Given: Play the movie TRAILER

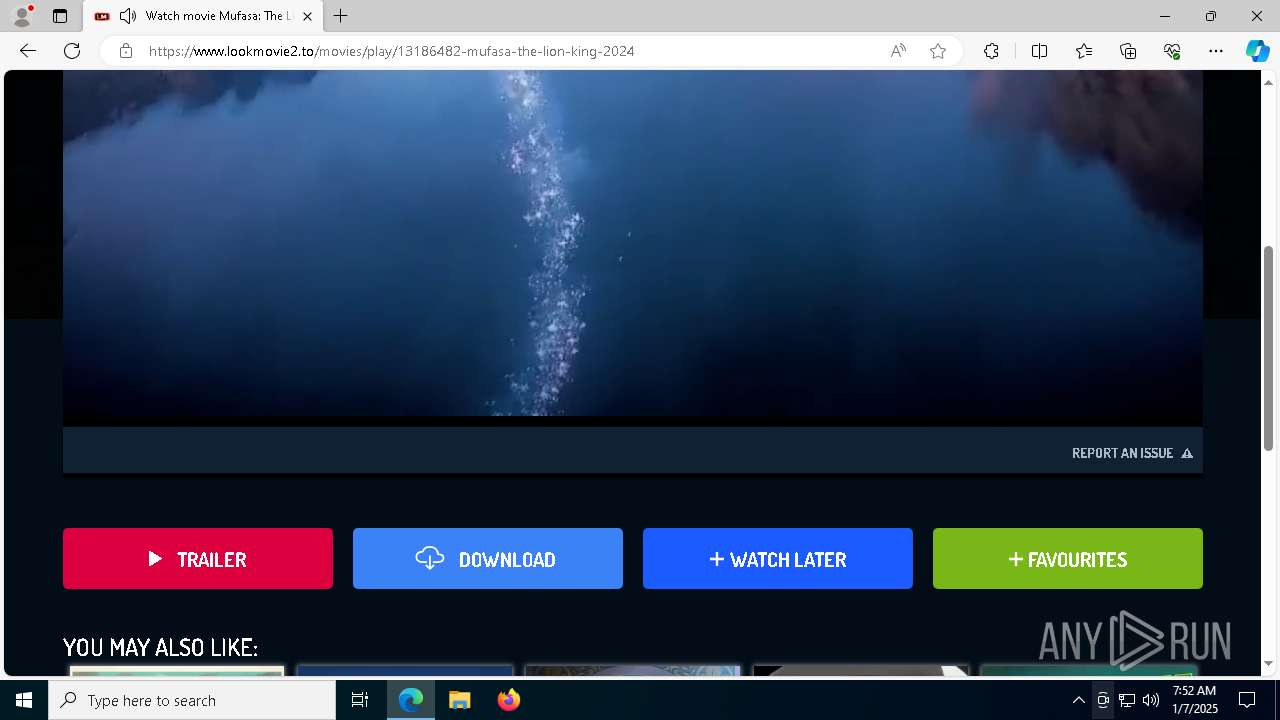Looking at the screenshot, I should pyautogui.click(x=198, y=559).
